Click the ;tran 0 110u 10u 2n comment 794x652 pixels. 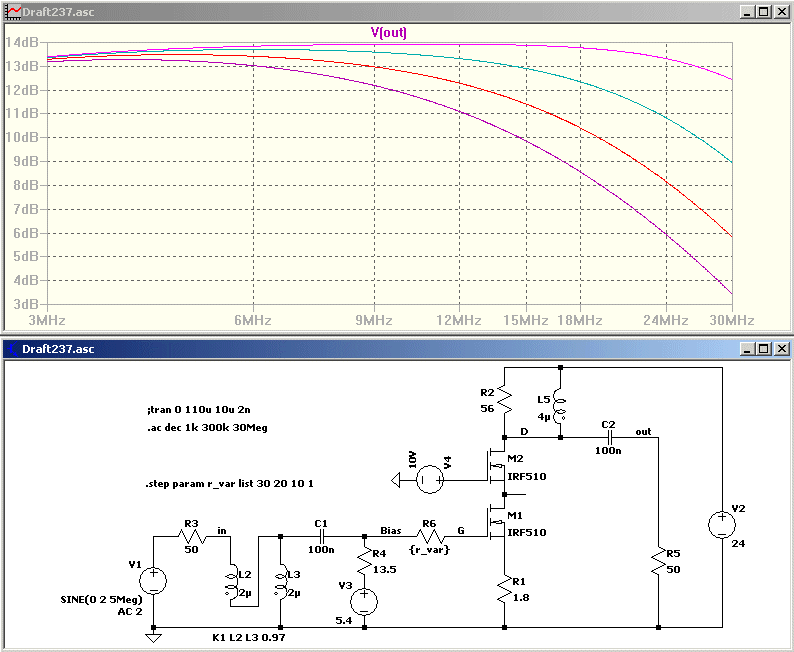(x=198, y=410)
